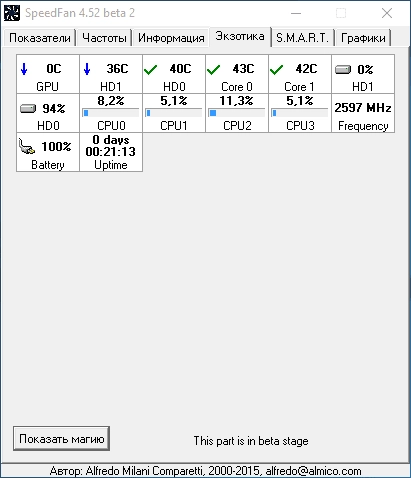Click the hard drive icon beside HD0 94%

click(28, 108)
